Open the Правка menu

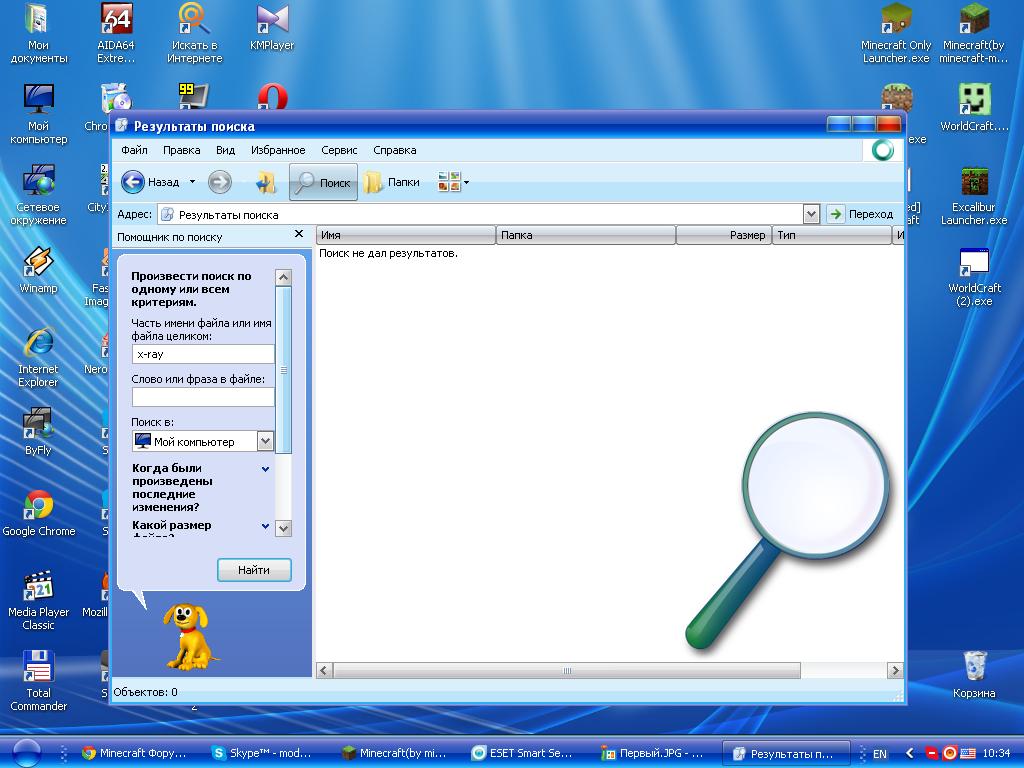tap(182, 150)
